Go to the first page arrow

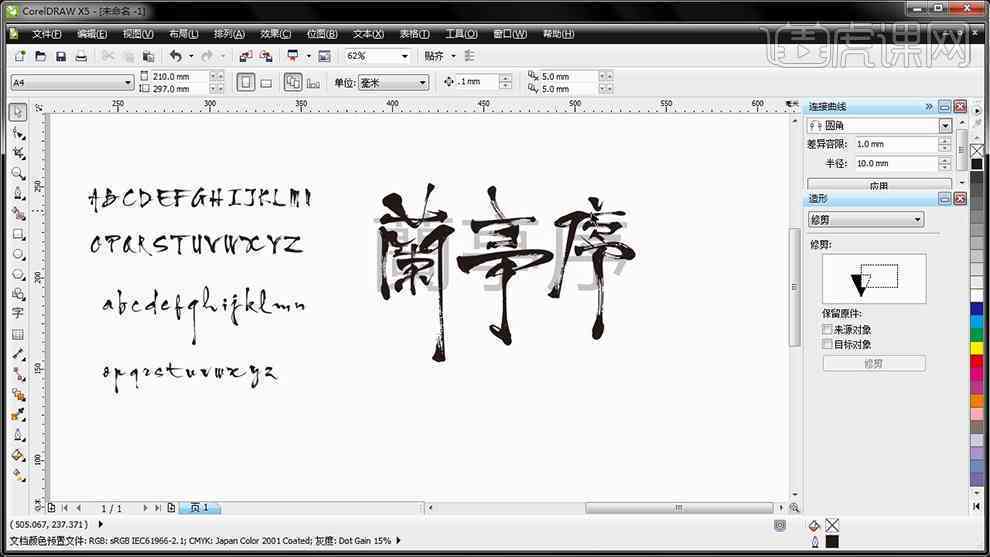[65, 508]
